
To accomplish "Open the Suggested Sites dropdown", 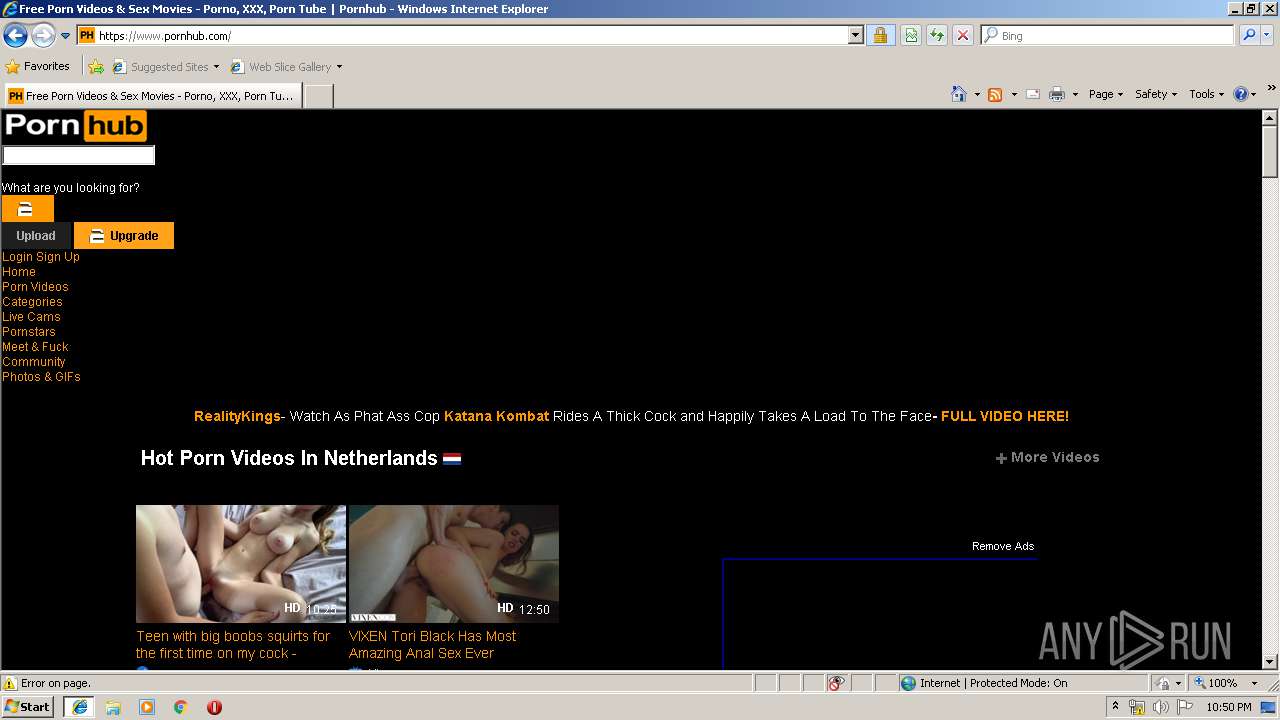I will pyautogui.click(x=165, y=67).
